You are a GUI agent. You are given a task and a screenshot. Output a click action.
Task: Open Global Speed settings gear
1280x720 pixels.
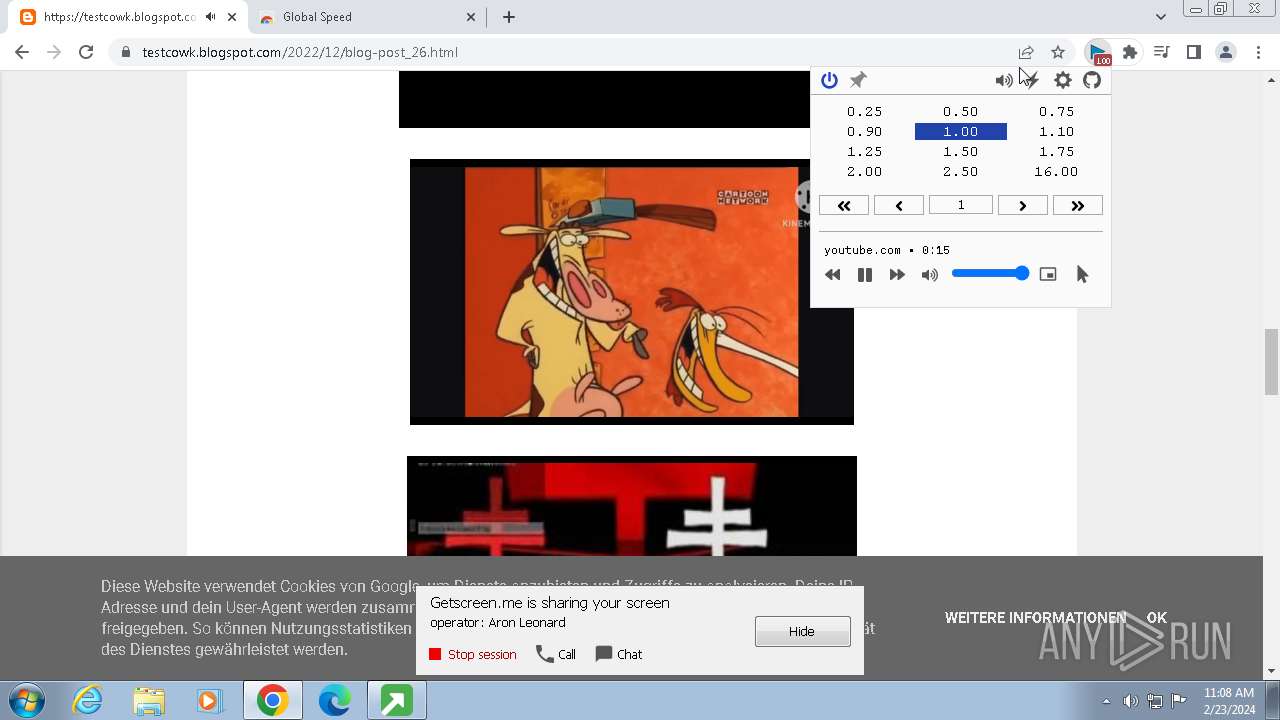pos(1063,80)
